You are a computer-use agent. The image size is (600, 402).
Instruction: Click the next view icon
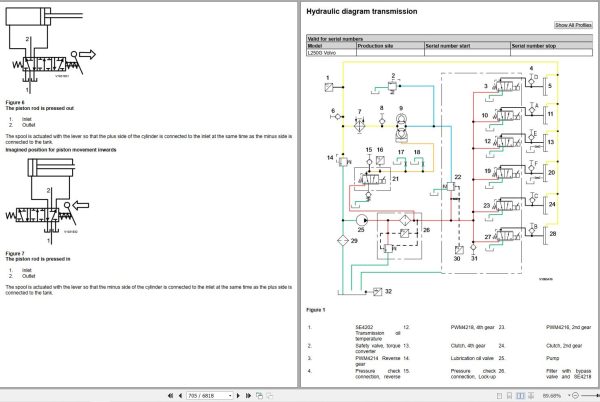coord(269,395)
